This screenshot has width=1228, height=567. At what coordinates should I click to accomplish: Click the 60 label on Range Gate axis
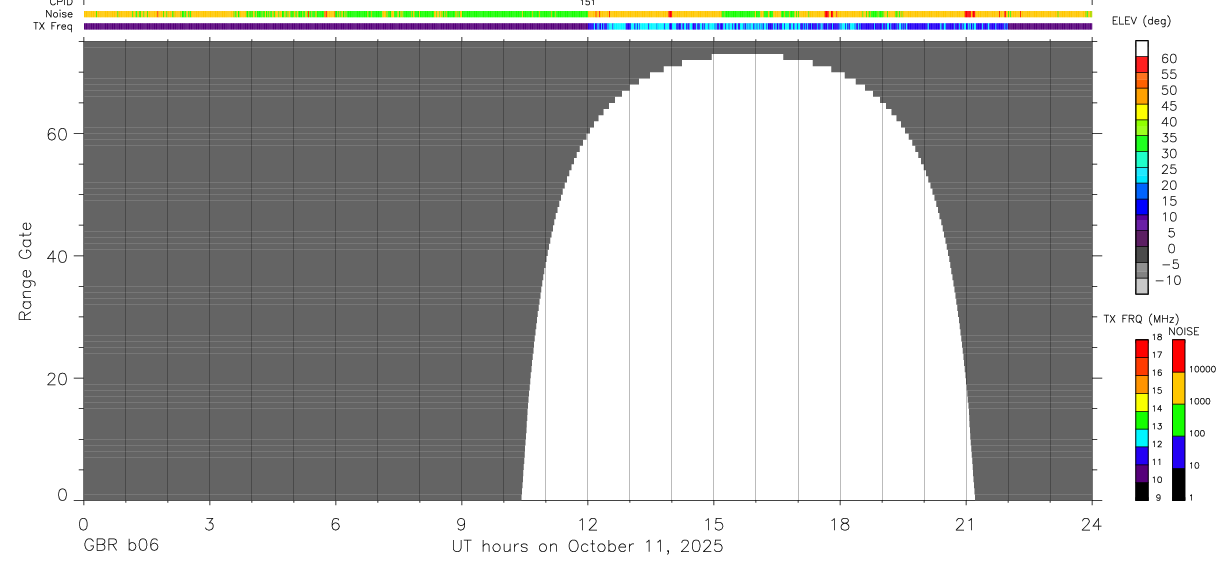58,133
